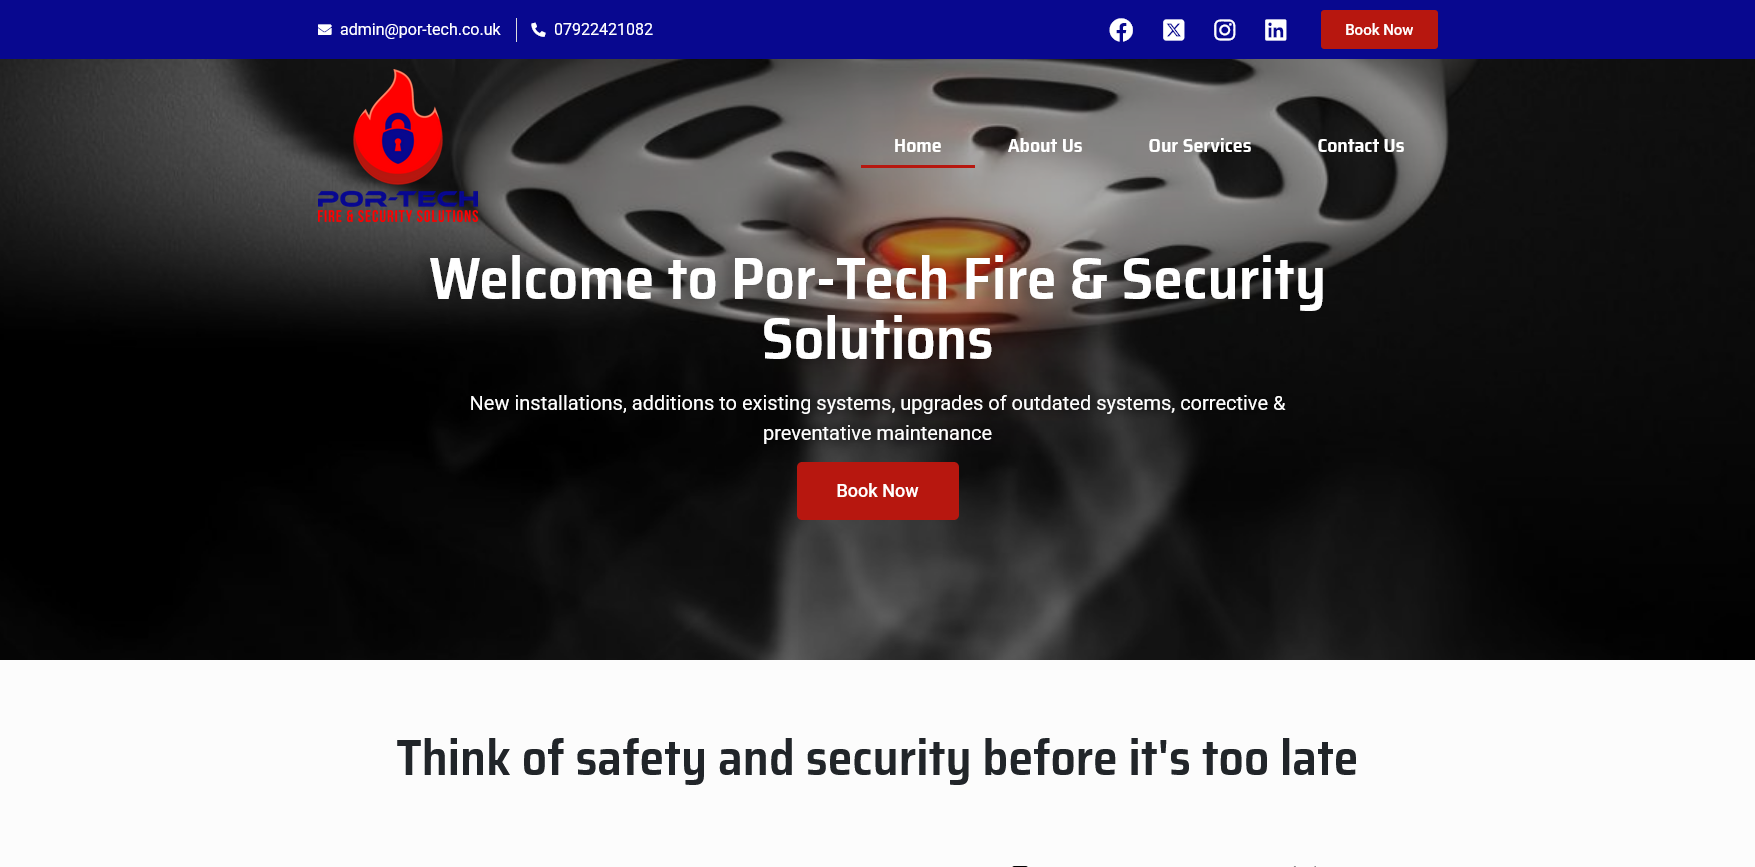
Task: Click the Welcome to Por-Tech headline
Action: (x=877, y=309)
